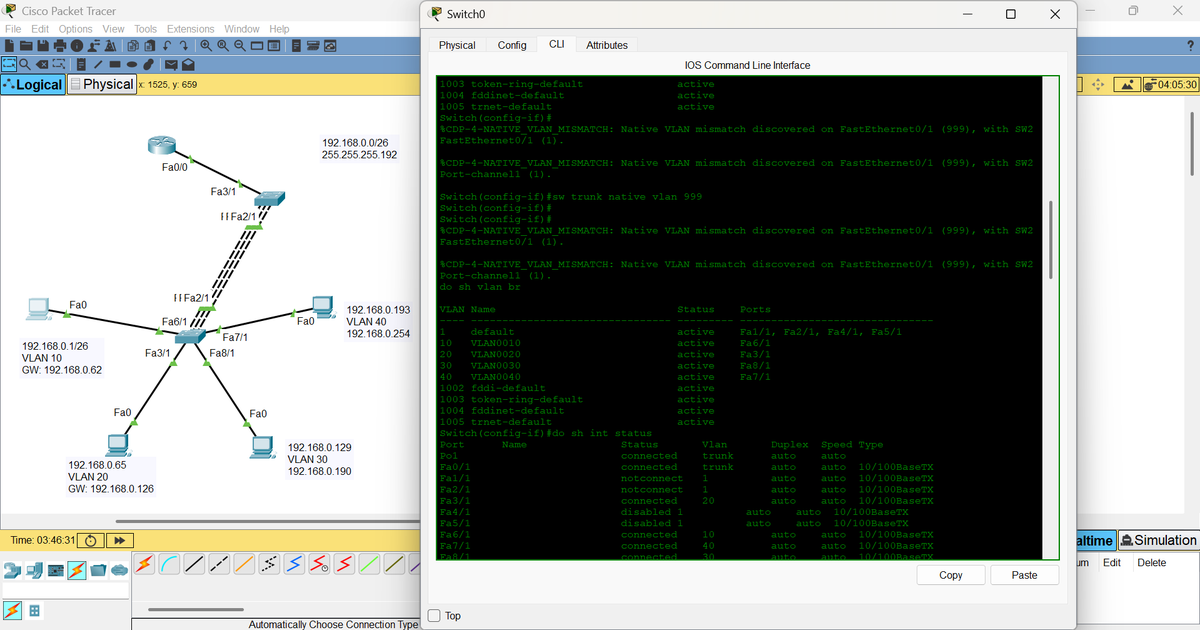Switch to Physical workspace view
1200x630 pixels.
point(101,85)
